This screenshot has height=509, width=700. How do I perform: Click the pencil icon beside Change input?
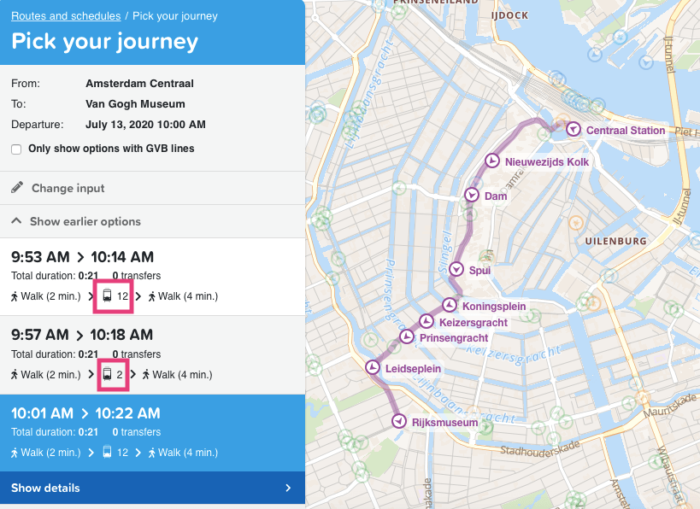tap(17, 188)
